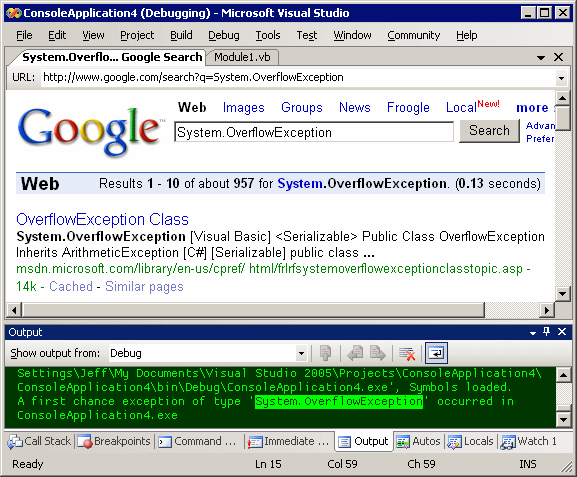The image size is (577, 477).
Task: Click the Google search query field
Action: pyautogui.click(x=314, y=132)
